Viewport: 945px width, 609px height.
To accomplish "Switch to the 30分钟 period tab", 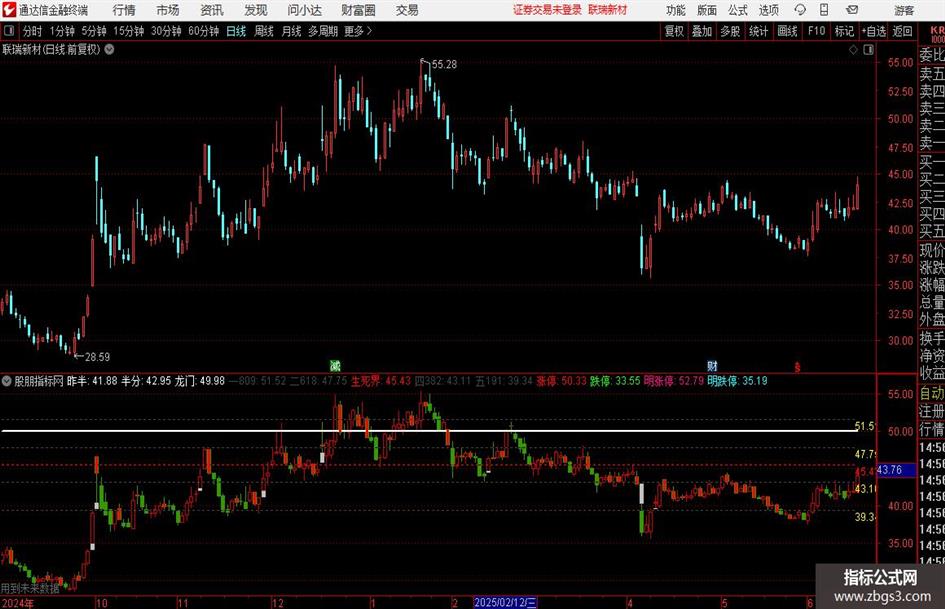I will (166, 31).
